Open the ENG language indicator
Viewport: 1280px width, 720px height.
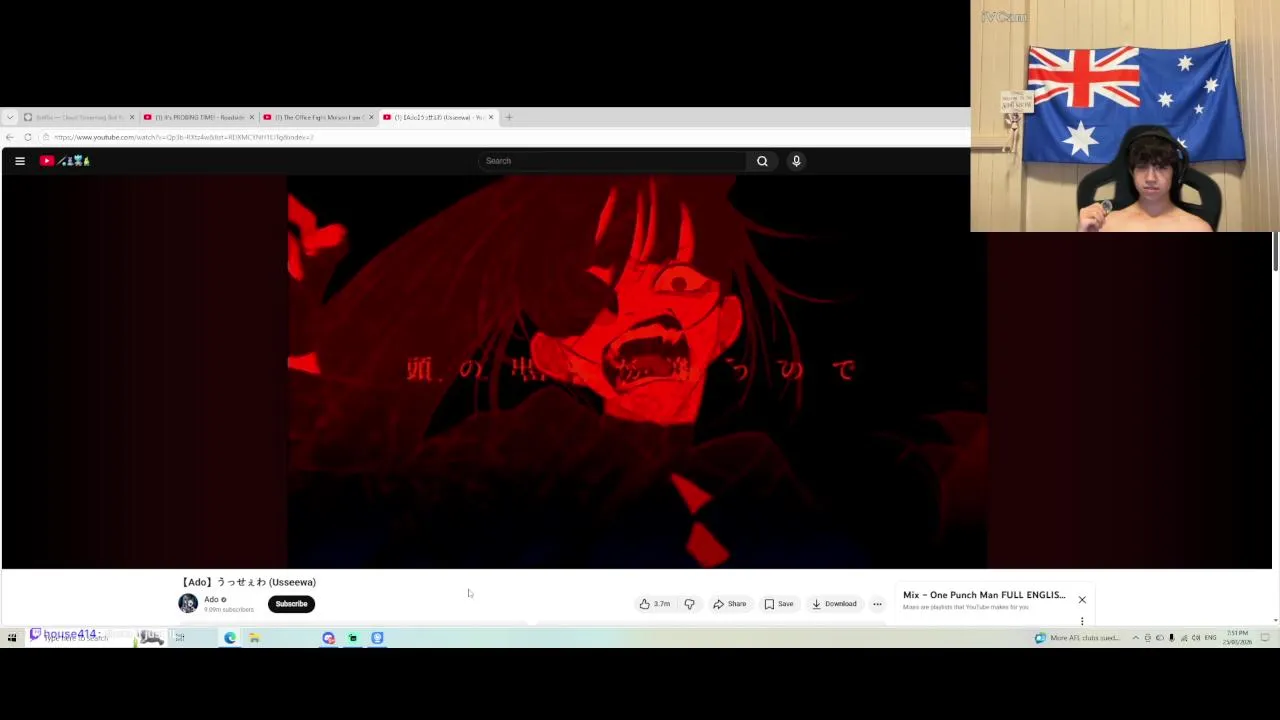(1210, 638)
